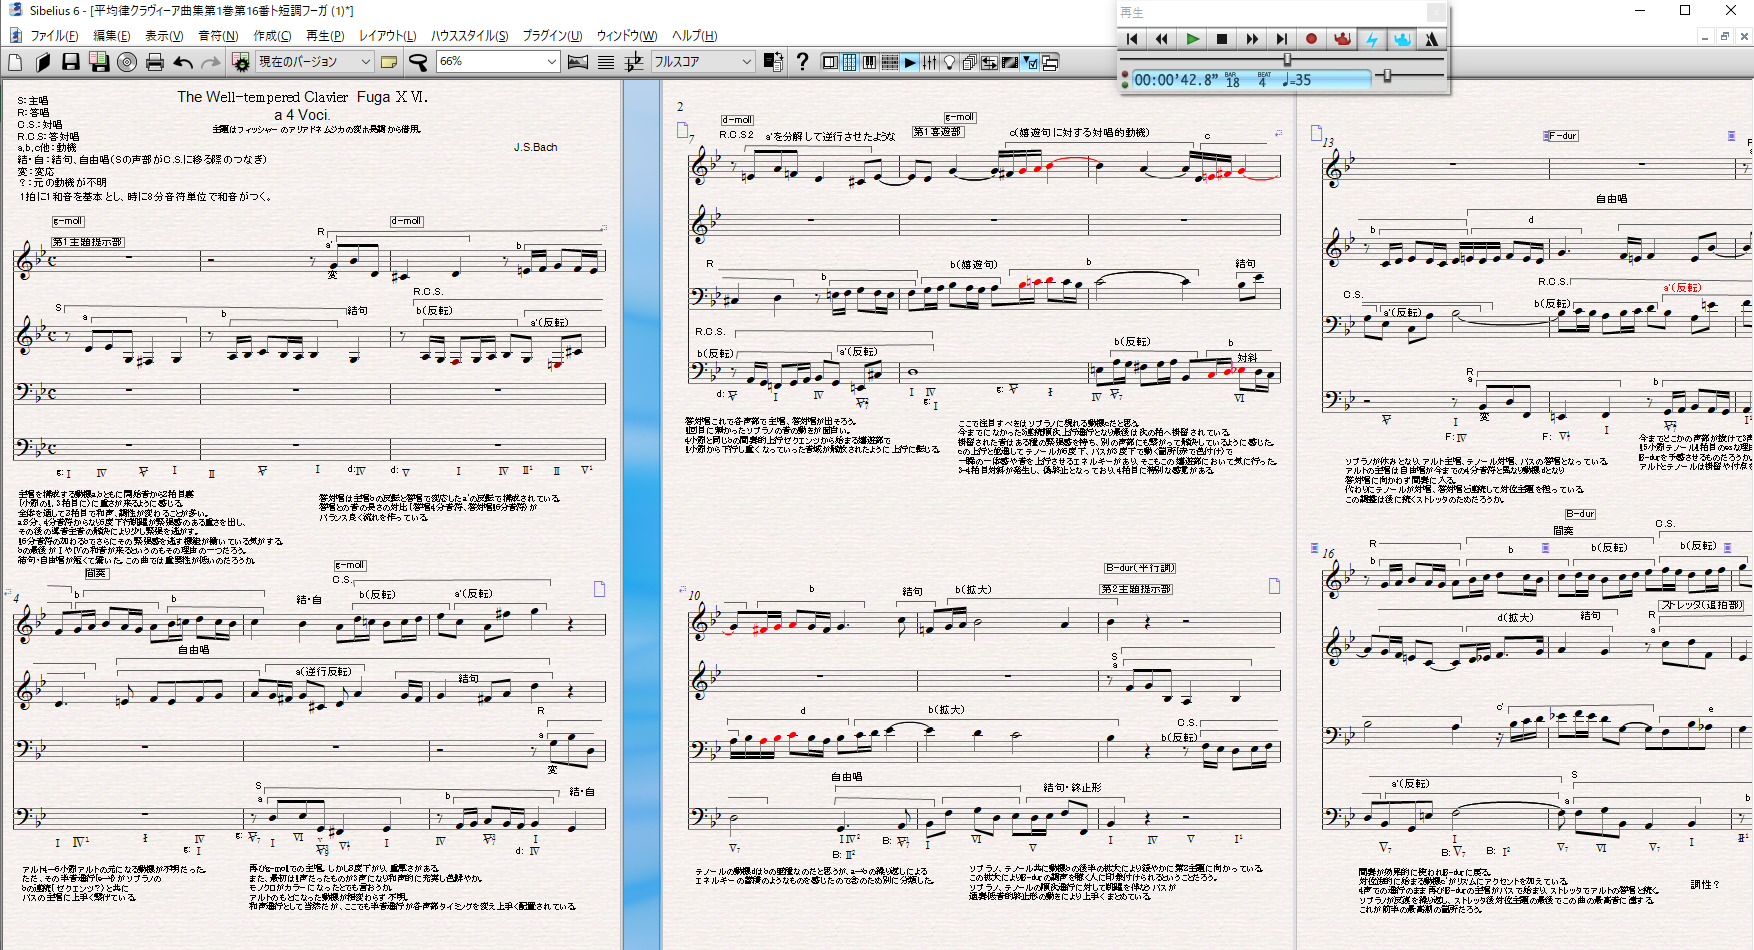1754x950 pixels.
Task: Open the 再生(P) menu
Action: (x=325, y=35)
